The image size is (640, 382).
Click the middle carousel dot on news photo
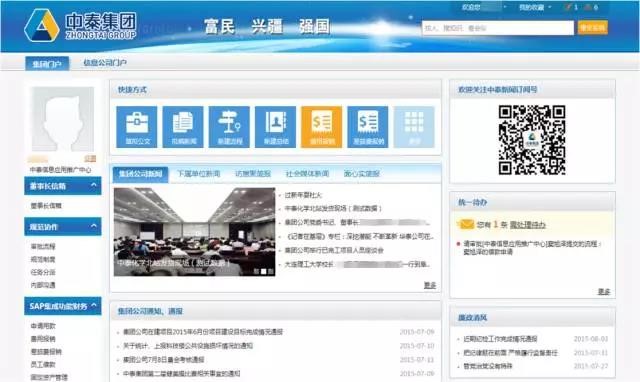pos(263,271)
